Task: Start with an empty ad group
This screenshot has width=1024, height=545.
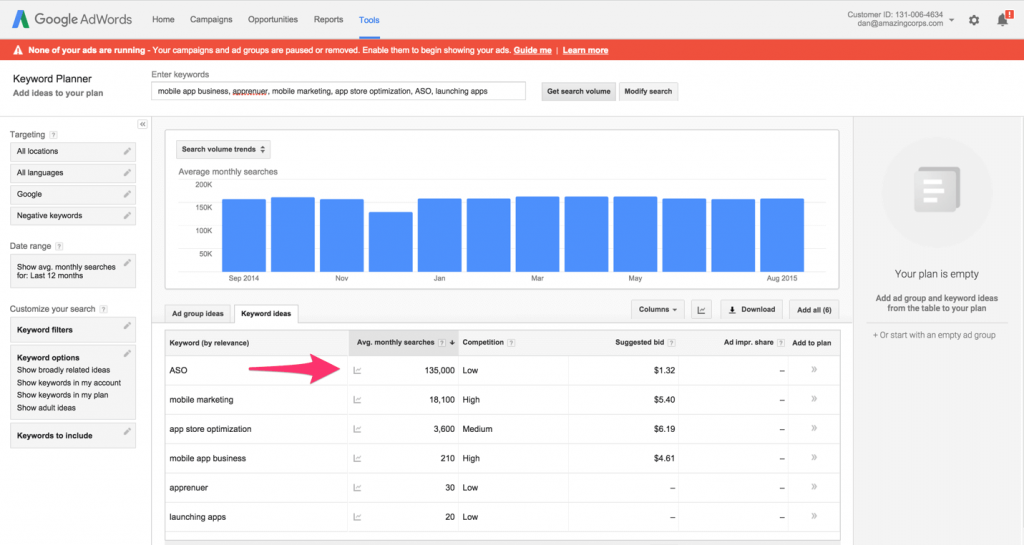Action: tap(934, 335)
